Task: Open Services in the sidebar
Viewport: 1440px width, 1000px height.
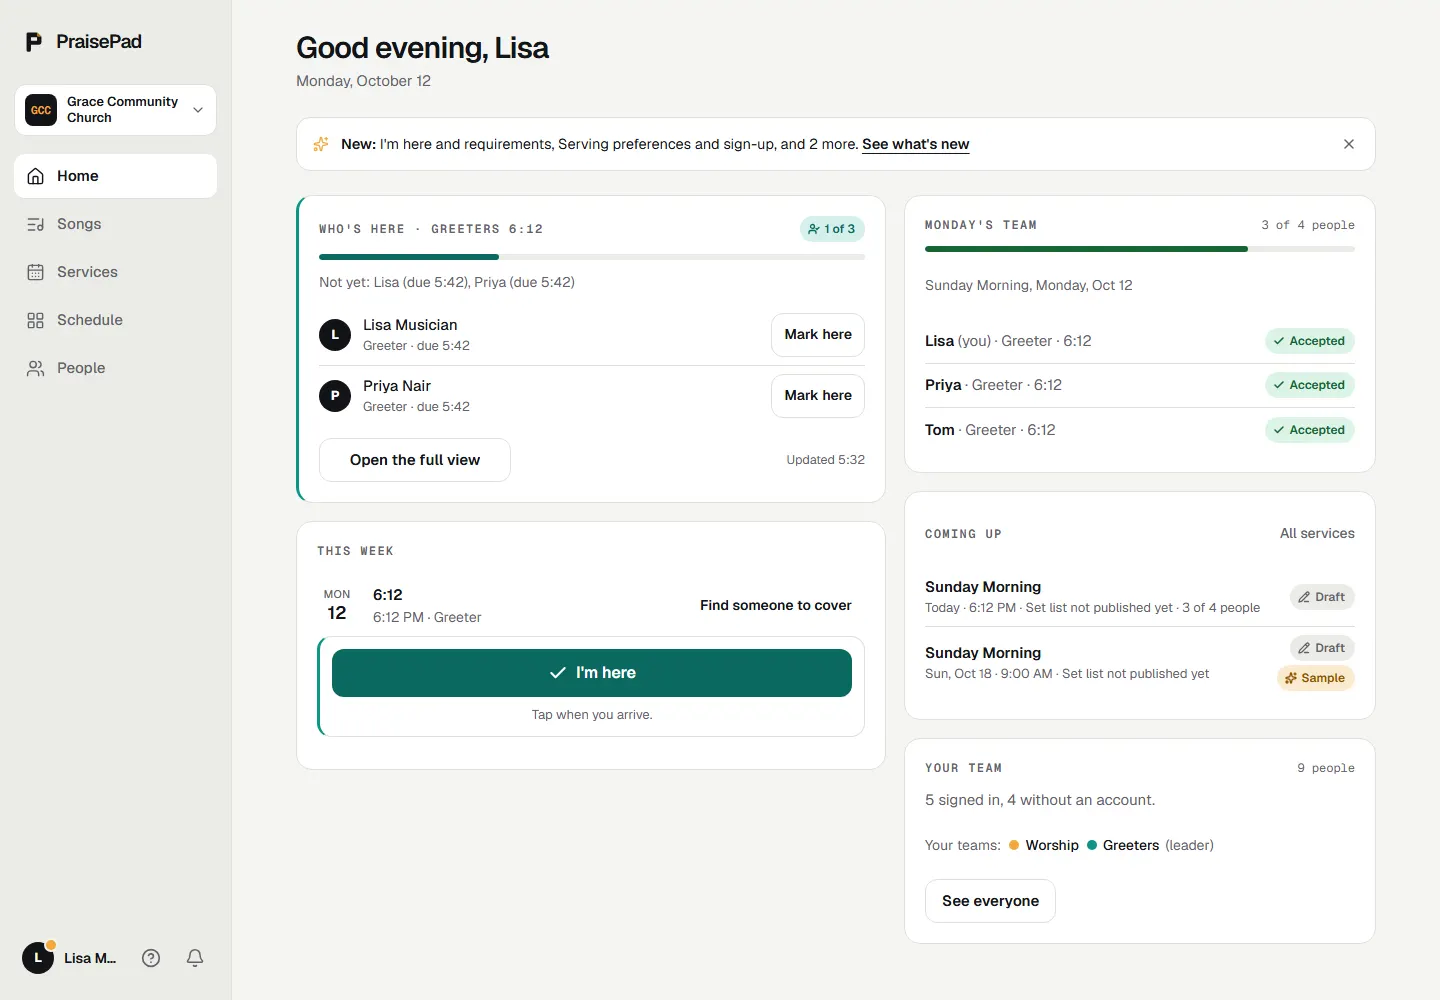Action: click(x=116, y=272)
